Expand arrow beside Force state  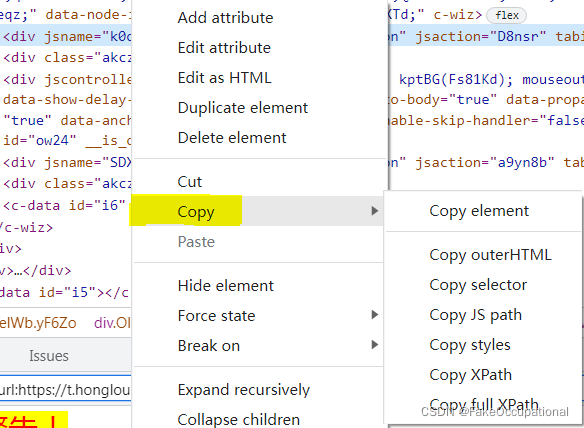point(374,315)
